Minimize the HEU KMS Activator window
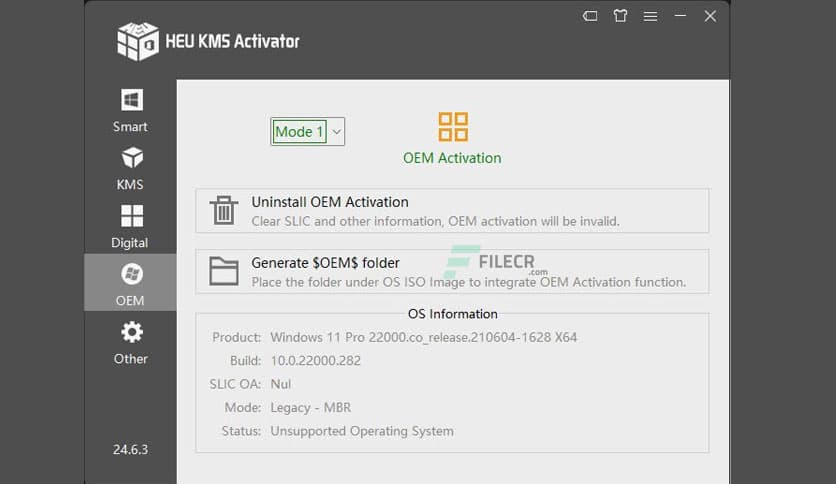This screenshot has width=836, height=484. (x=680, y=16)
